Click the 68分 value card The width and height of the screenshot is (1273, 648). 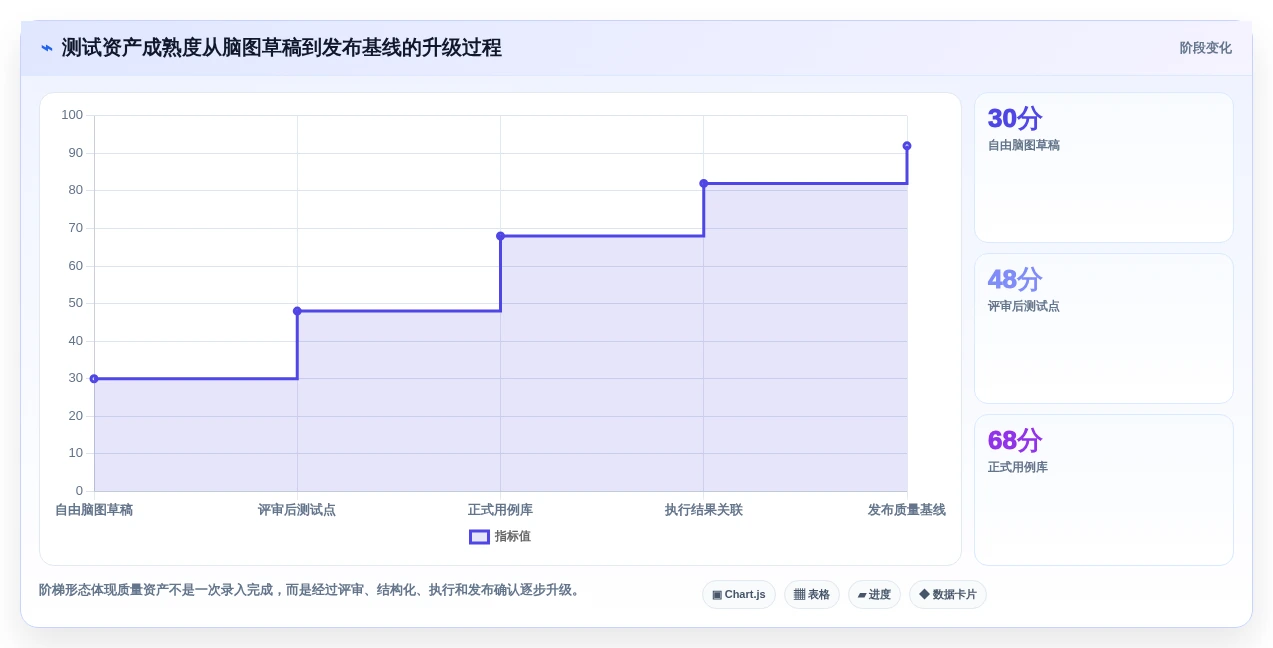point(1104,490)
